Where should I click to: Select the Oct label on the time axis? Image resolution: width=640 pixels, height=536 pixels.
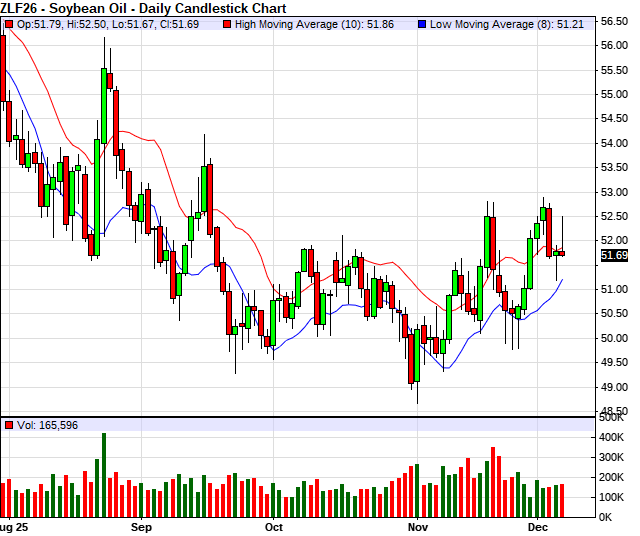[273, 526]
